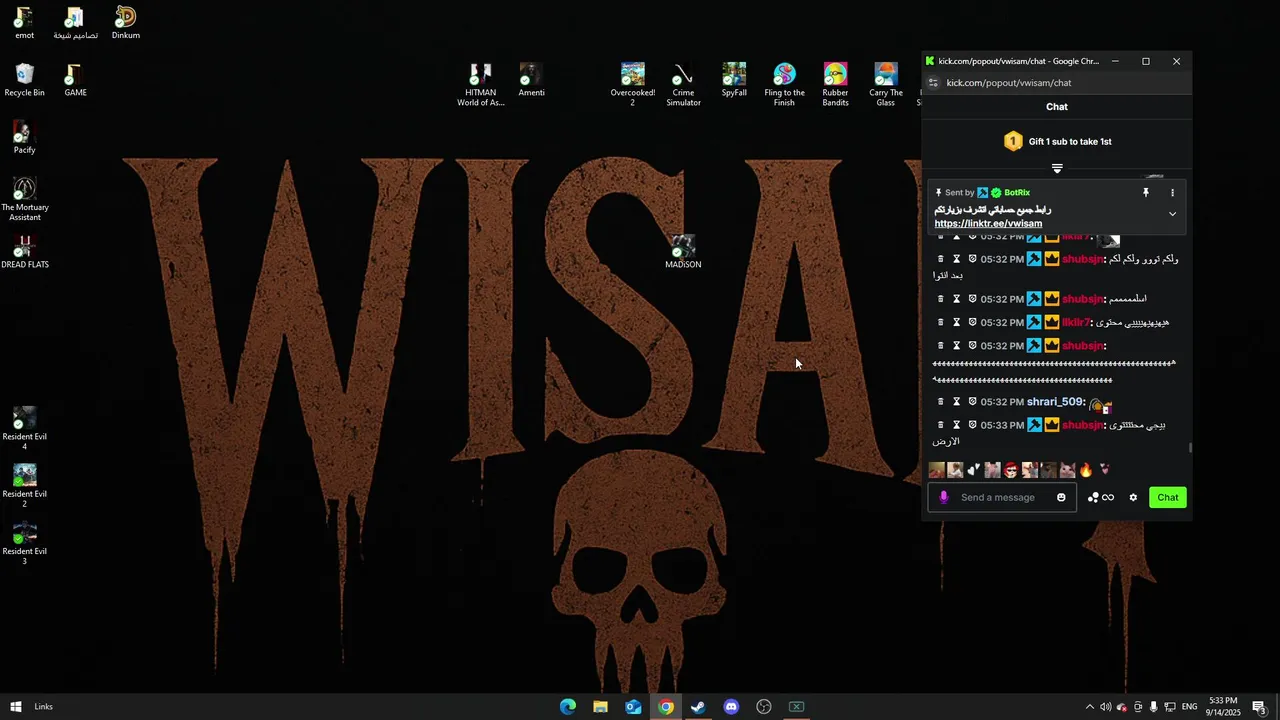This screenshot has width=1280, height=720.
Task: Open llklr7's username in chat
Action: click(1075, 322)
